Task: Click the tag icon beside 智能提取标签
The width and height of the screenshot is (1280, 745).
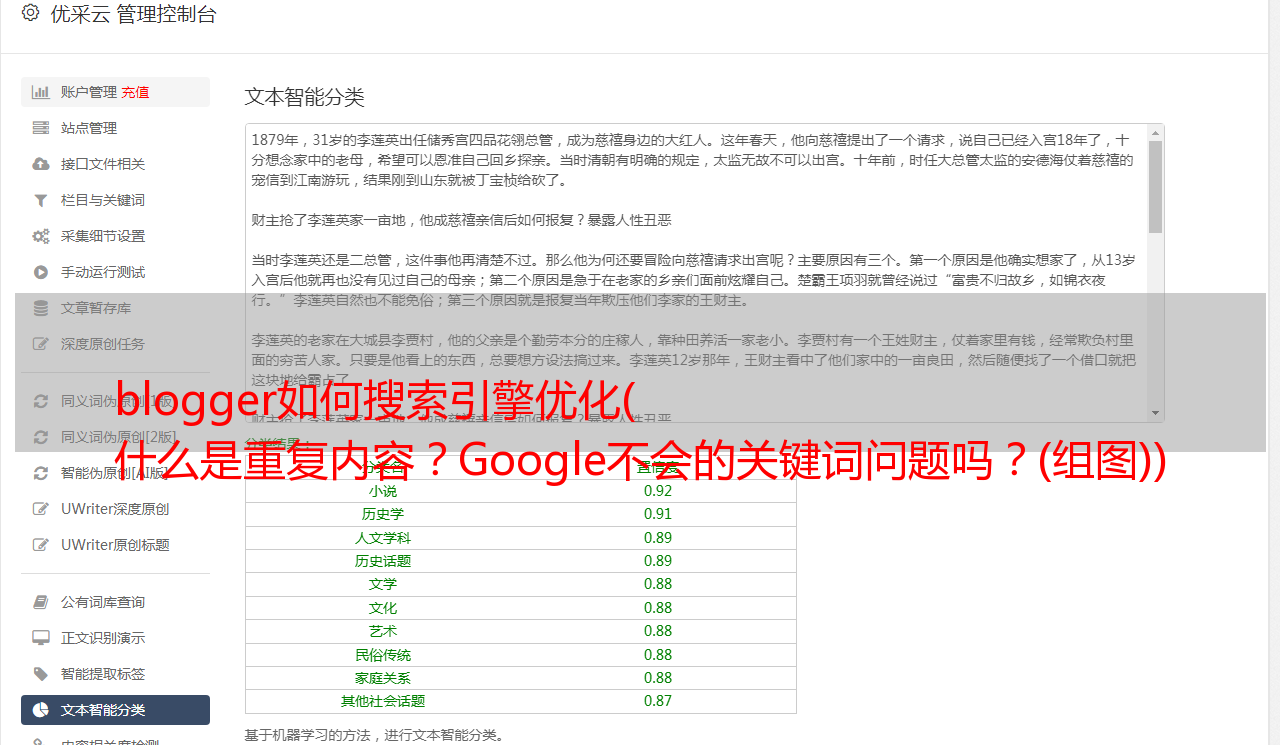Action: 41,674
